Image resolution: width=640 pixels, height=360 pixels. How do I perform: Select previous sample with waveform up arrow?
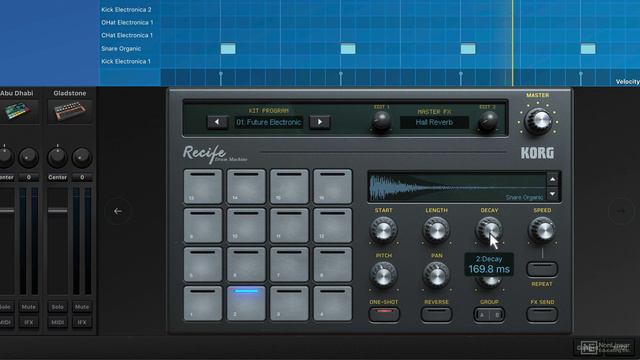(x=552, y=179)
